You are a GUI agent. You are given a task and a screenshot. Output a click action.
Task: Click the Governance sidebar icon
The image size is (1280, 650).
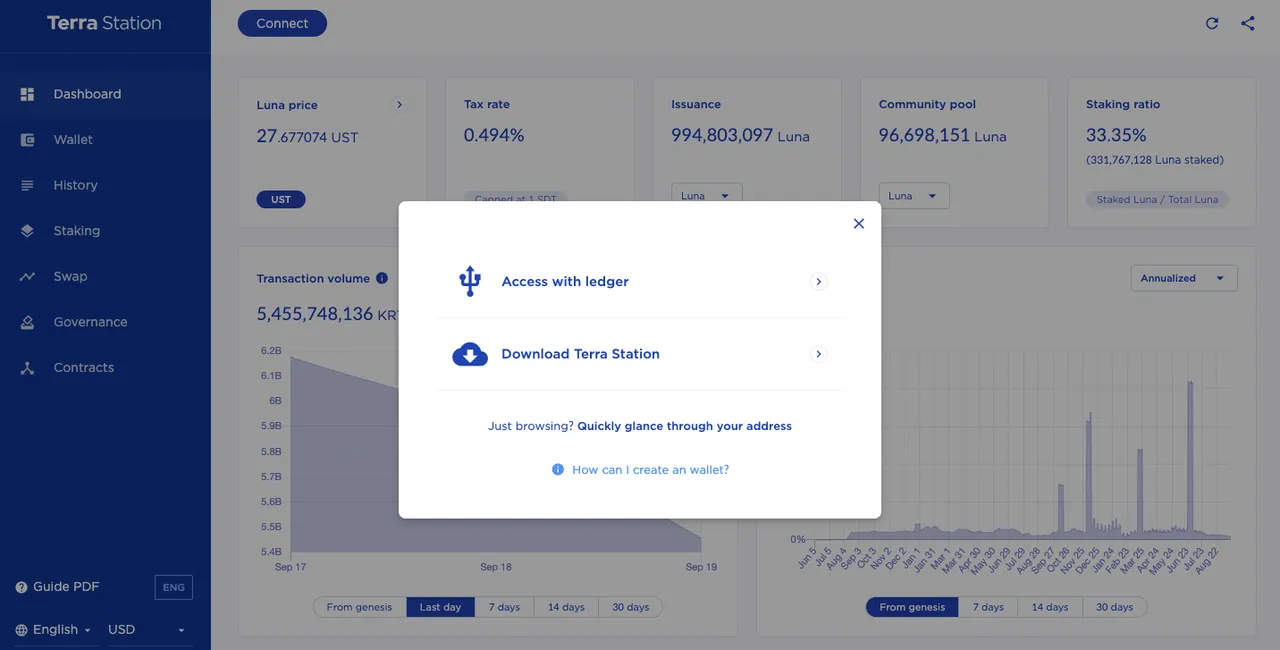point(28,322)
